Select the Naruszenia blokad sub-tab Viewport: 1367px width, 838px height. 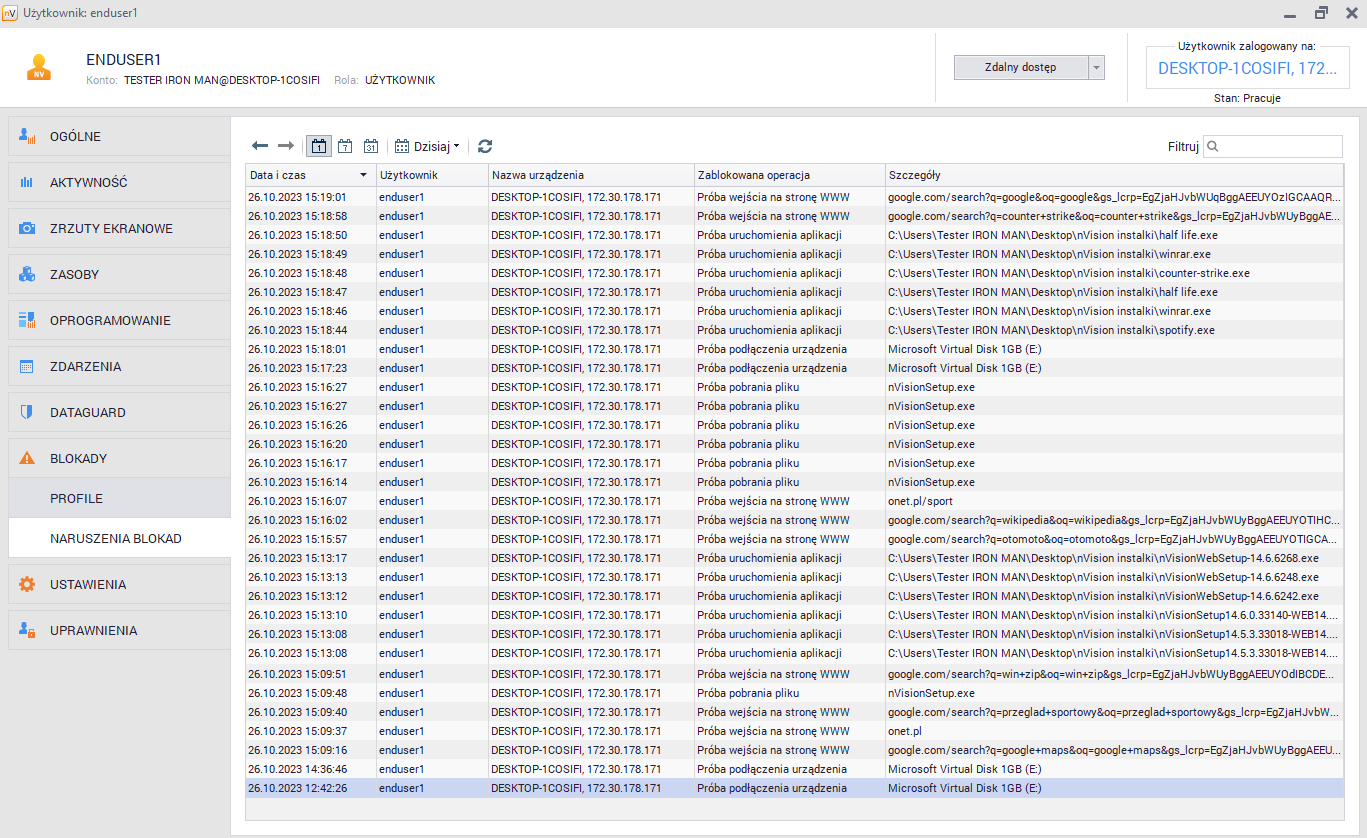pyautogui.click(x=119, y=538)
